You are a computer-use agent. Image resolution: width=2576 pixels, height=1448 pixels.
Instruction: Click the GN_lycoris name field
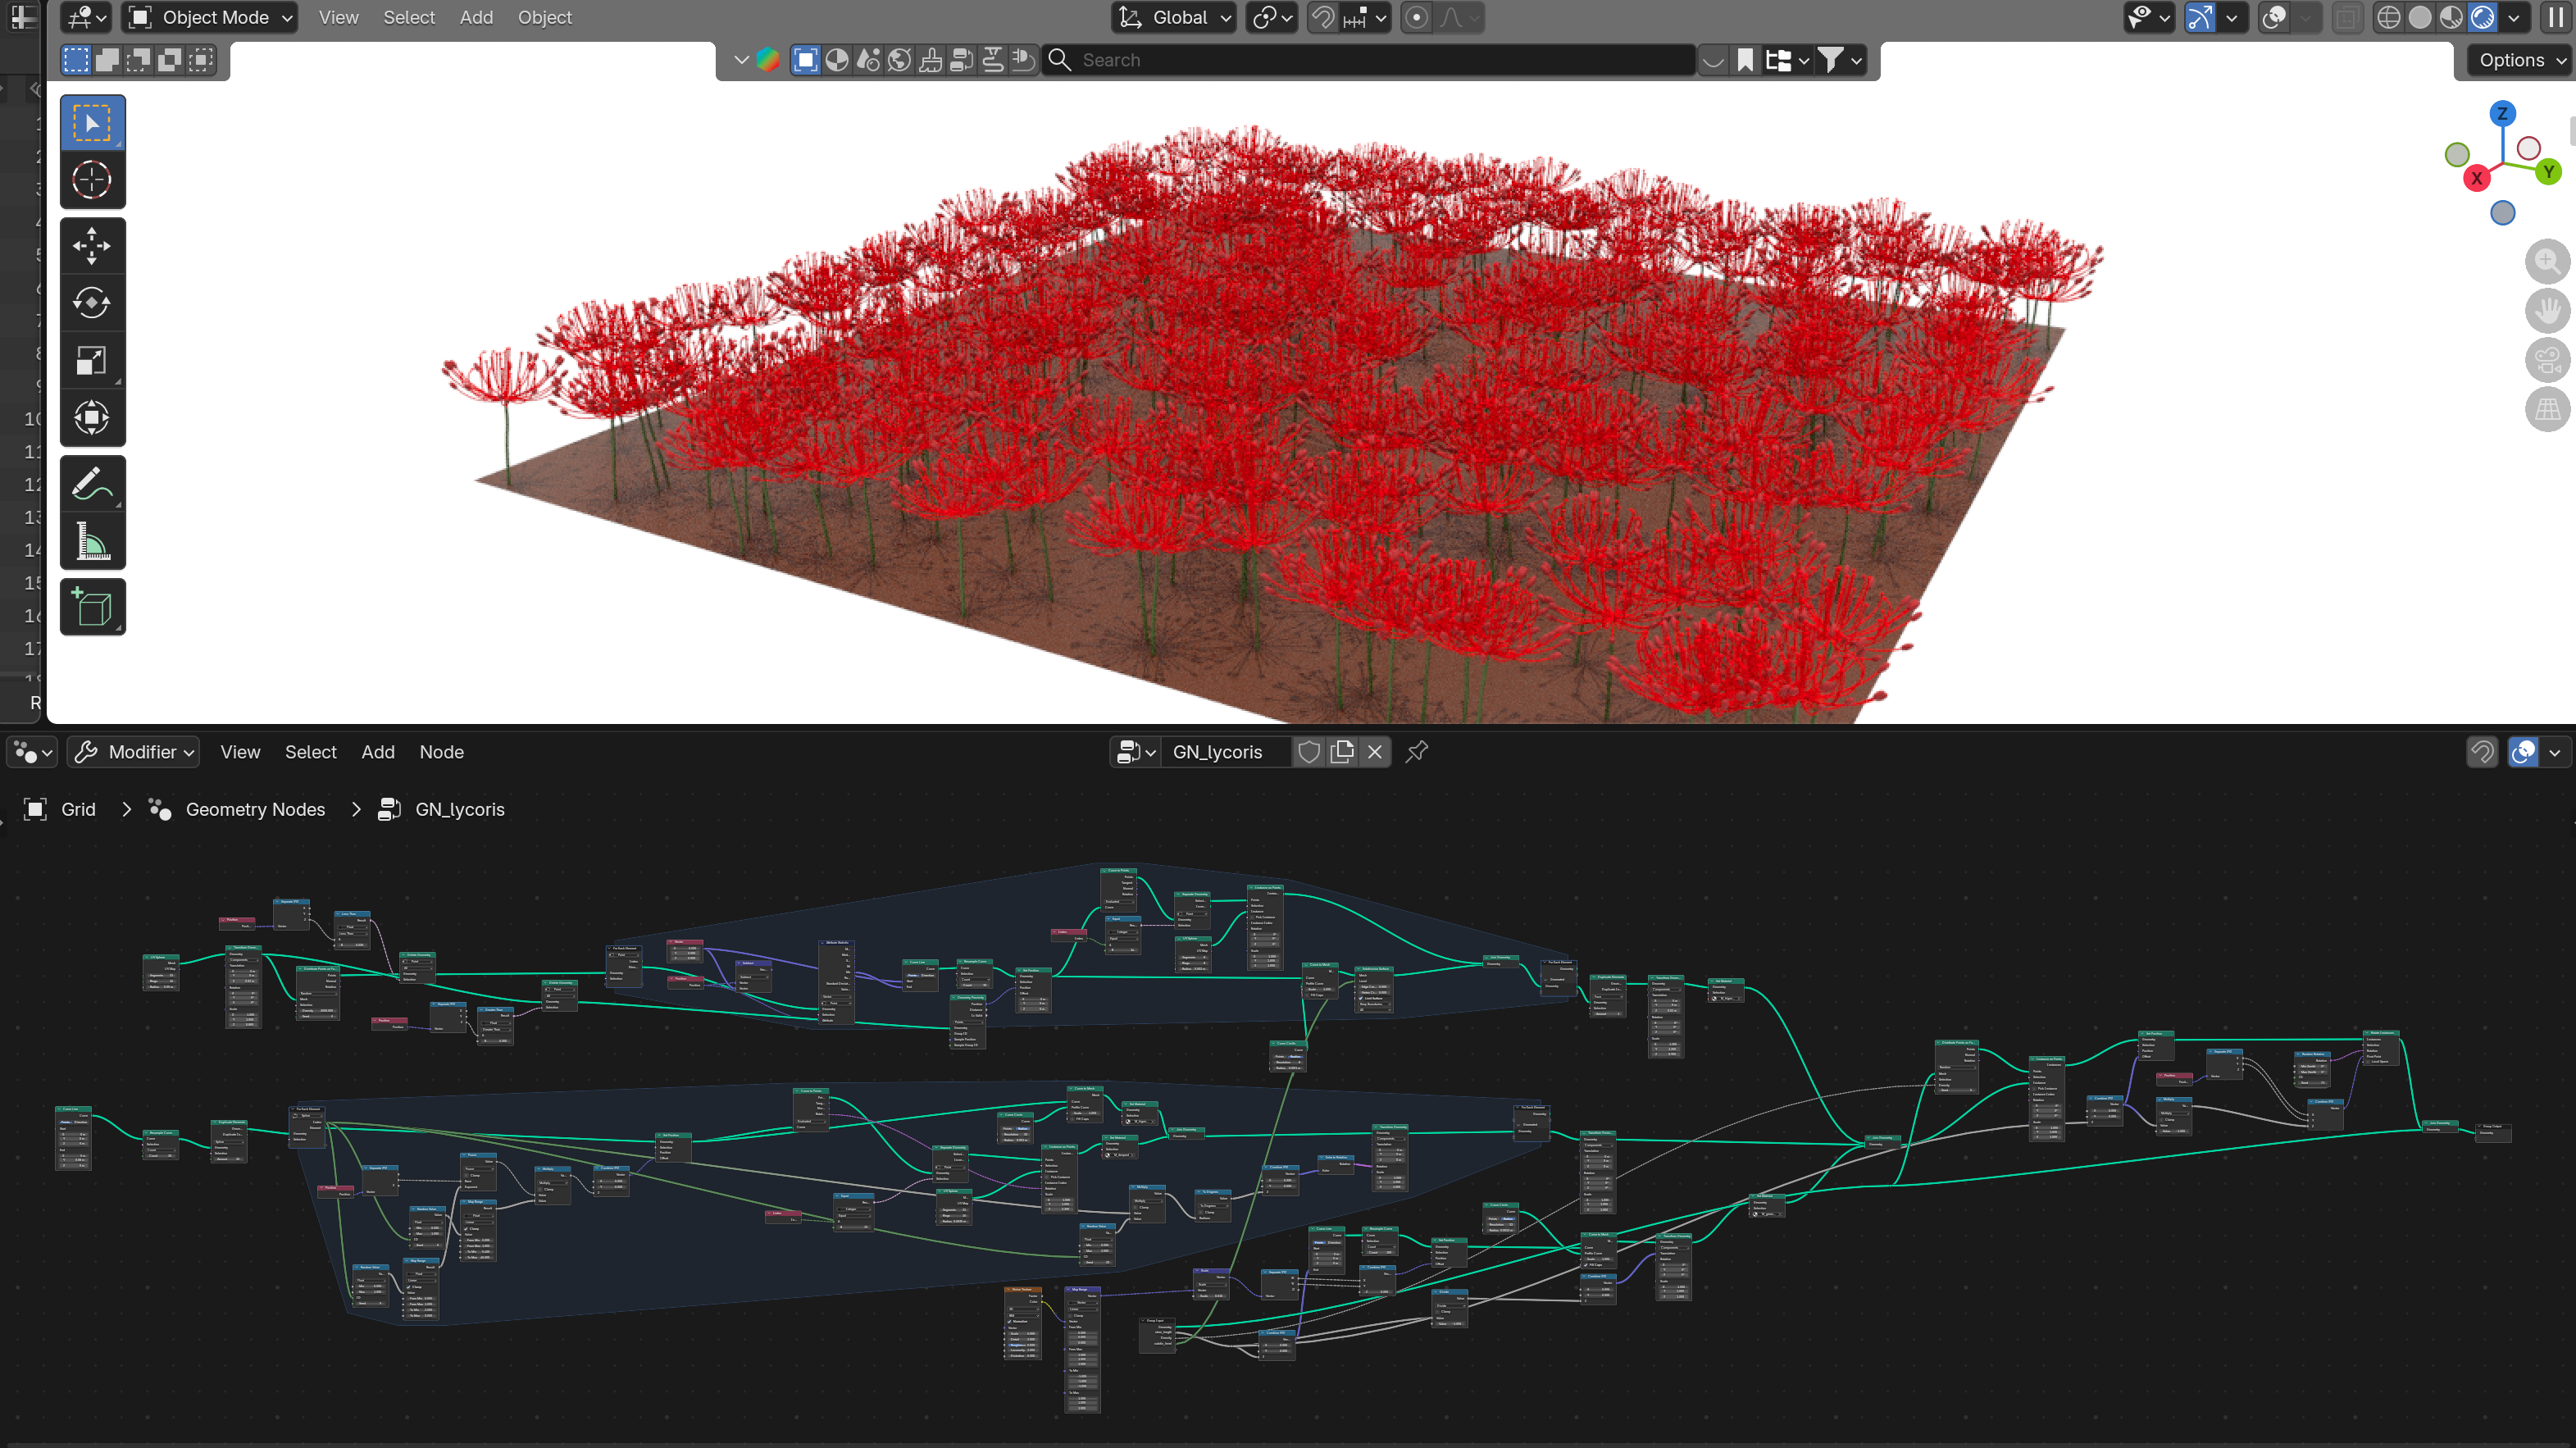point(1226,752)
